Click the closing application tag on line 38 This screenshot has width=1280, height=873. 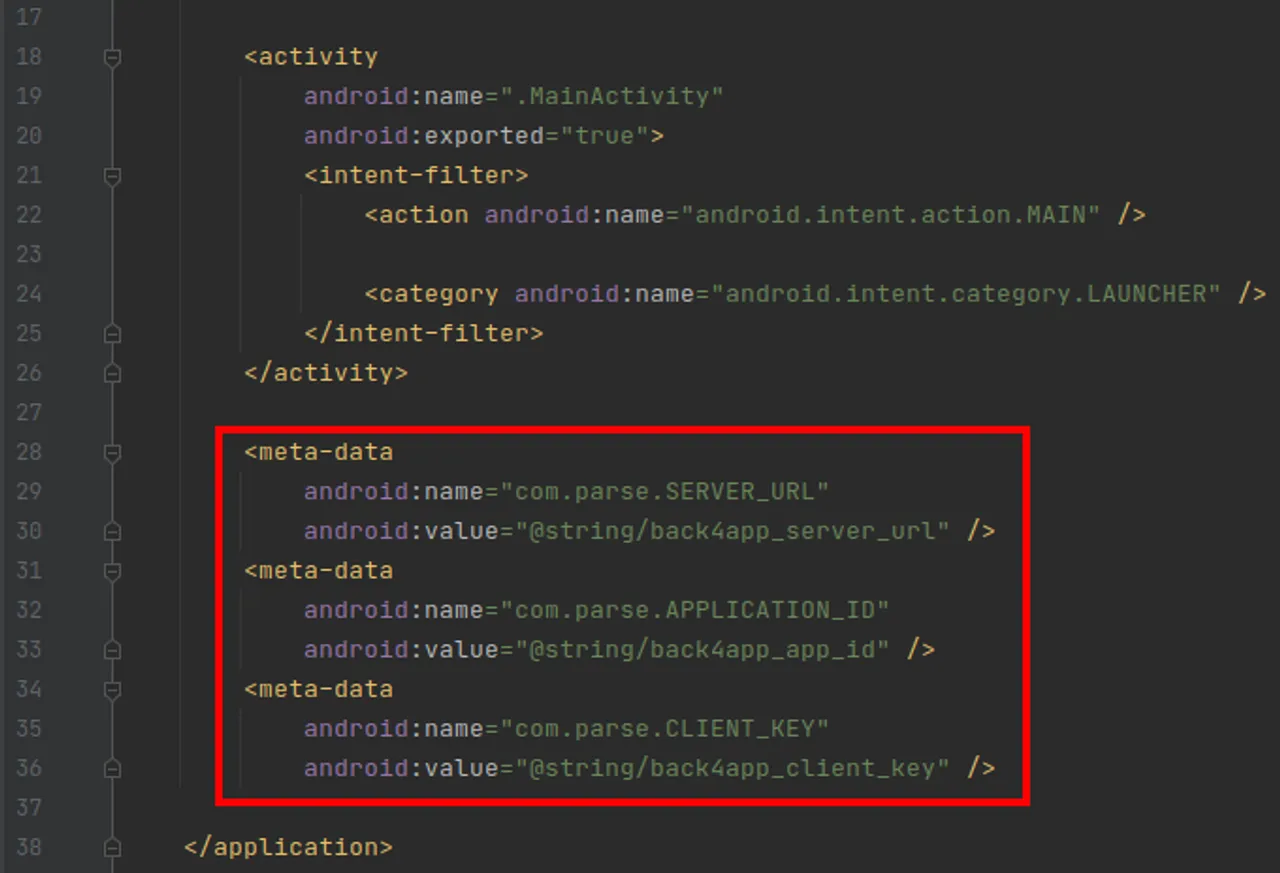(287, 848)
